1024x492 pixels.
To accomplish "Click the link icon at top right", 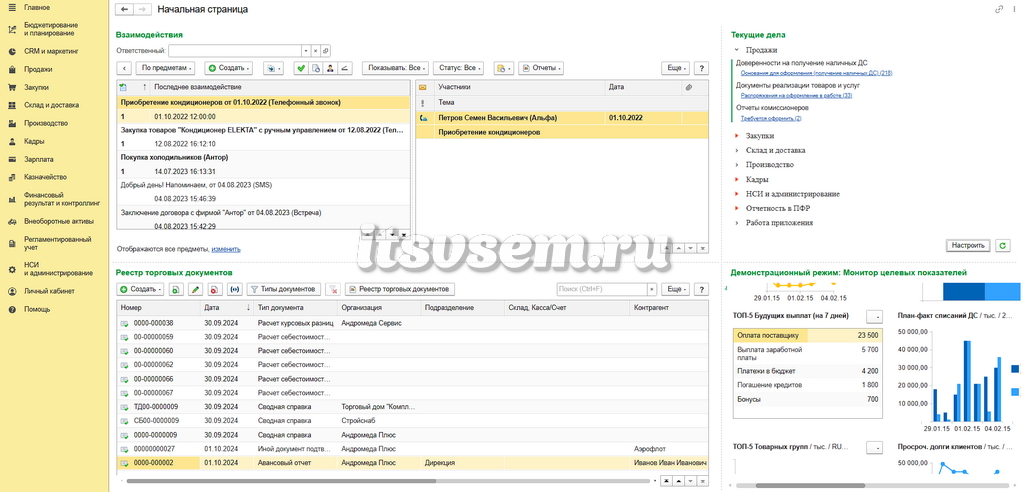I will coord(999,10).
